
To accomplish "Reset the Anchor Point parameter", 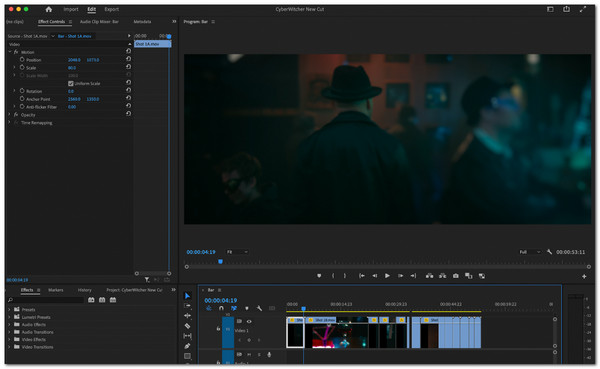I will 128,98.
